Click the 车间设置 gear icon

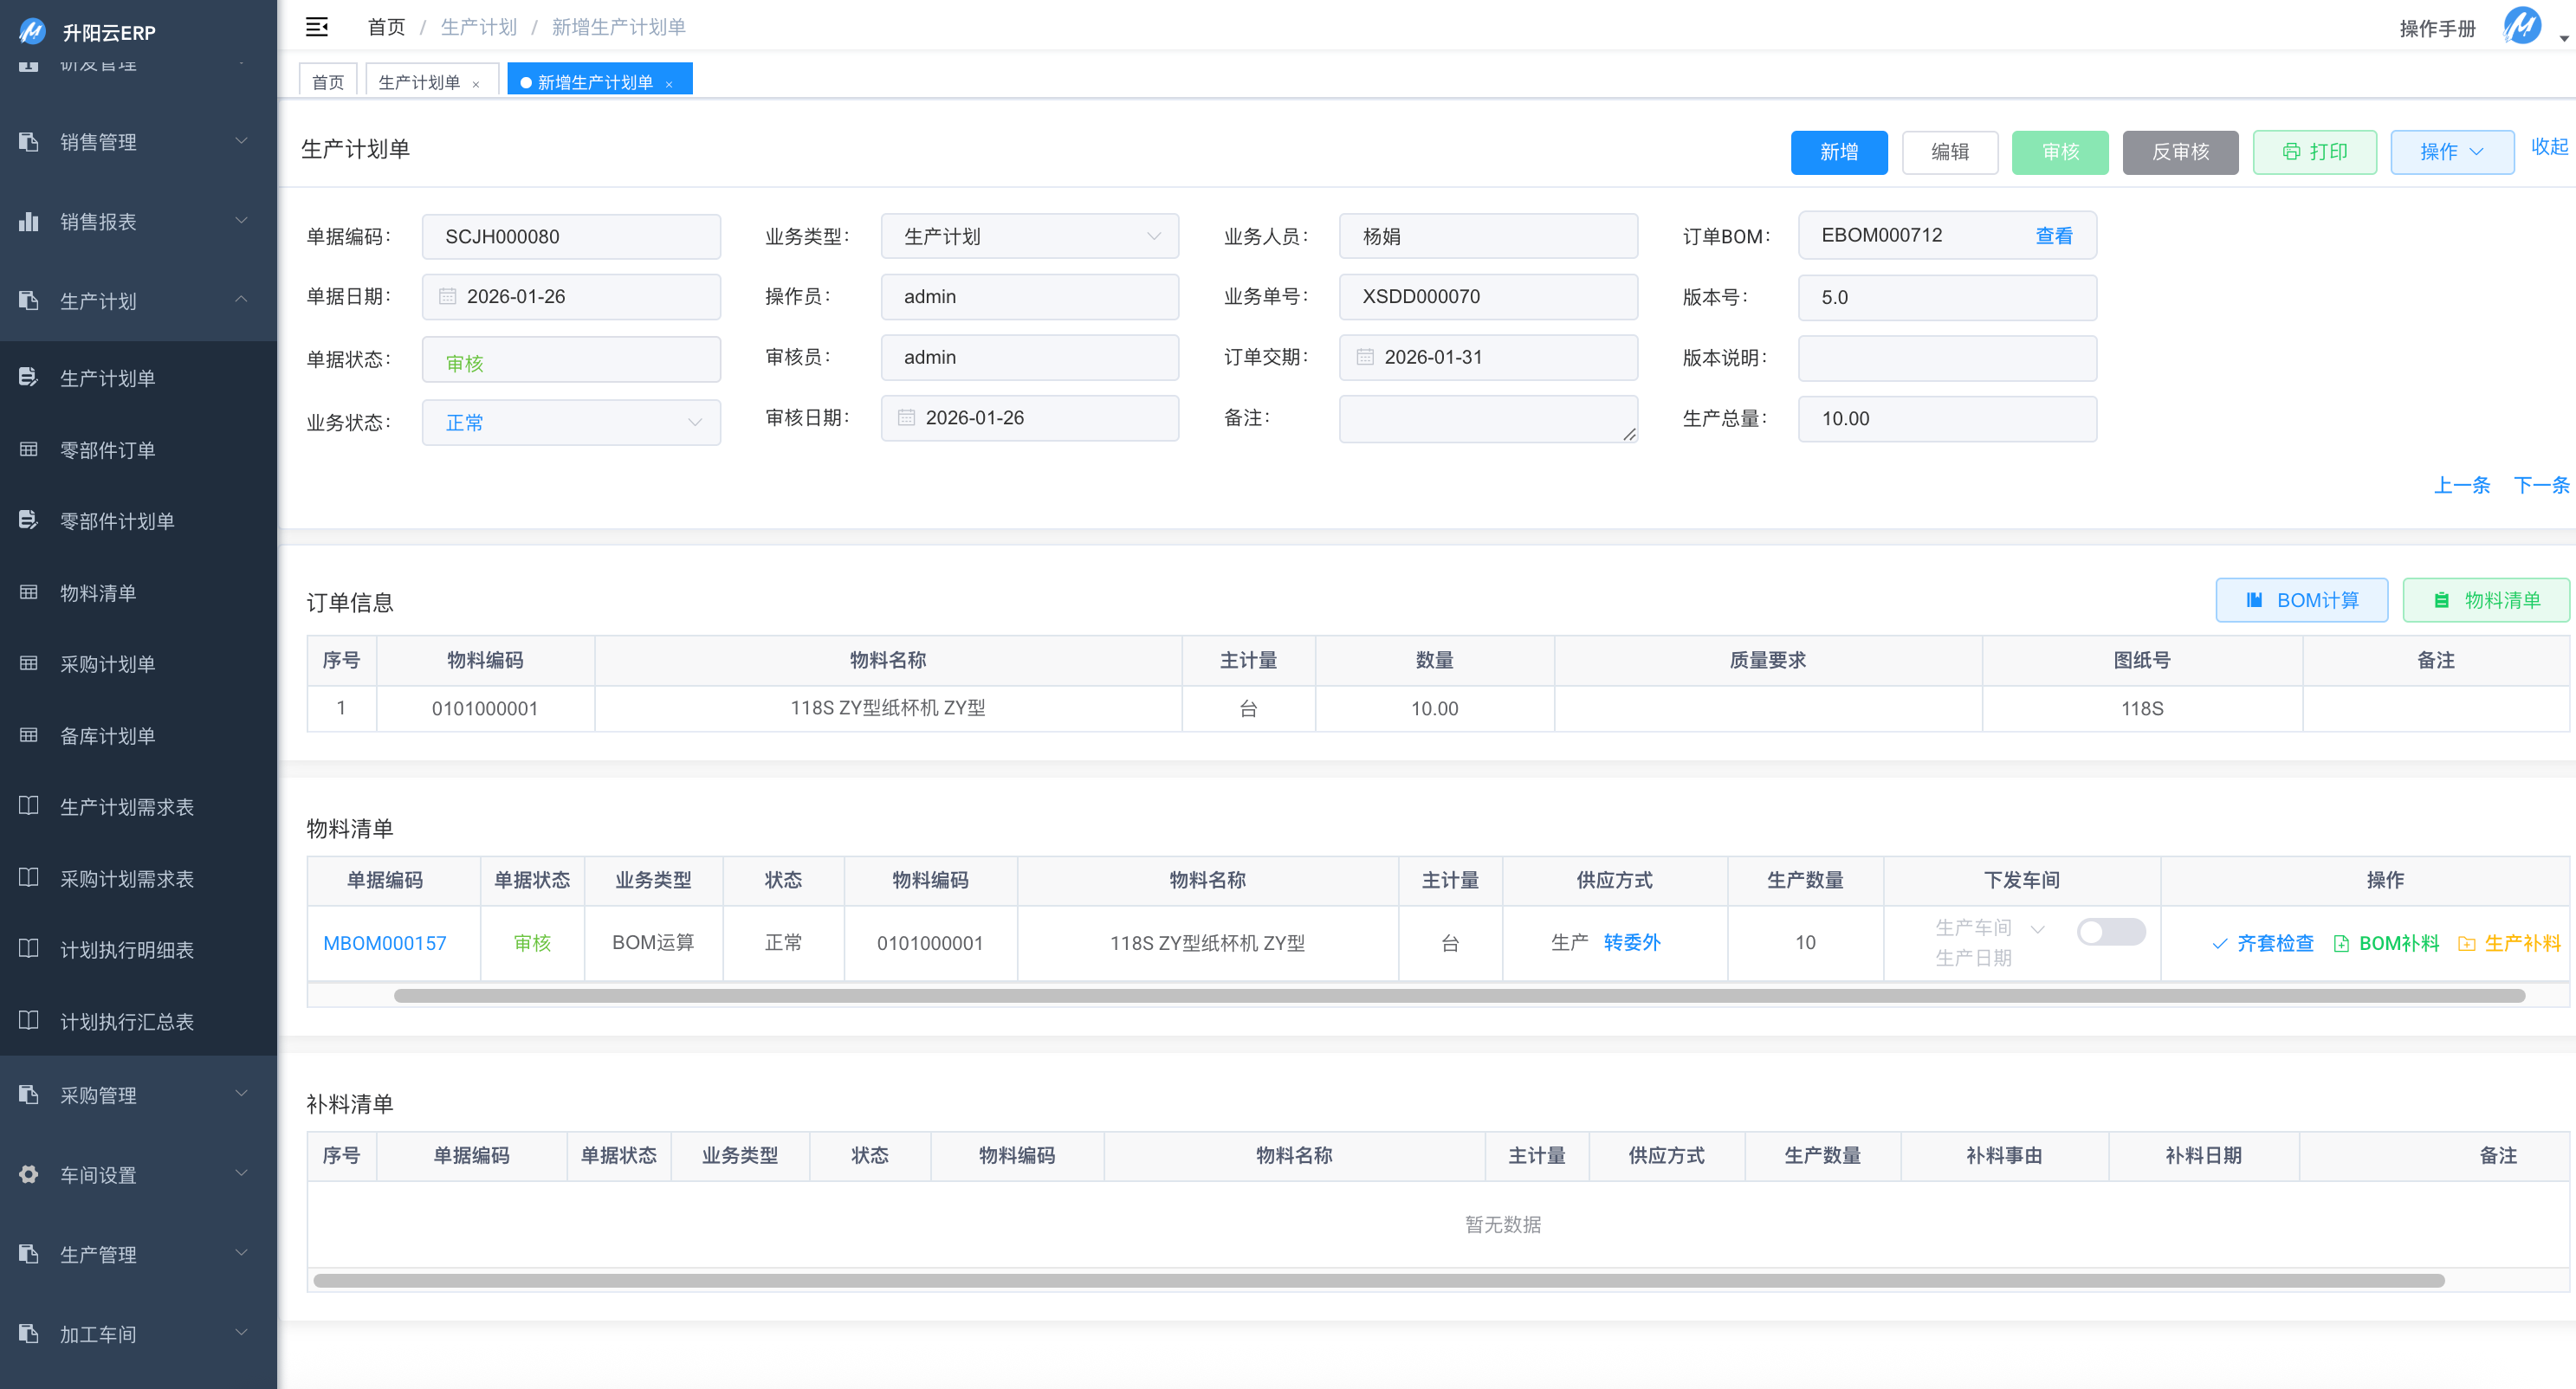pyautogui.click(x=28, y=1175)
